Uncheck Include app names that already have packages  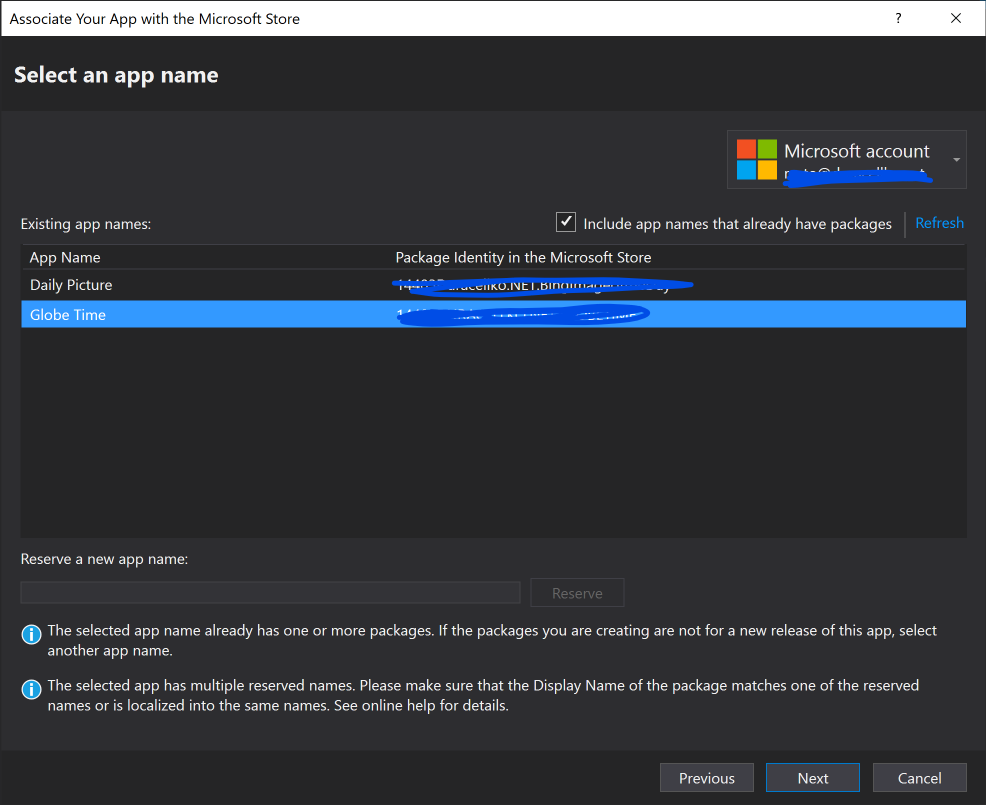coord(566,222)
